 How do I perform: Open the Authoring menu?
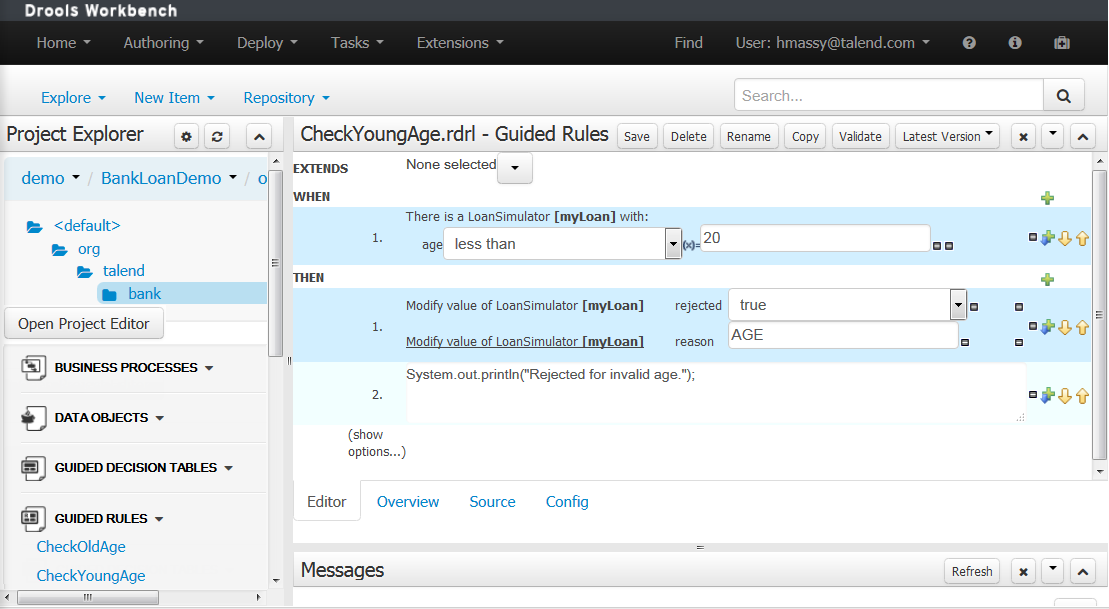point(163,43)
